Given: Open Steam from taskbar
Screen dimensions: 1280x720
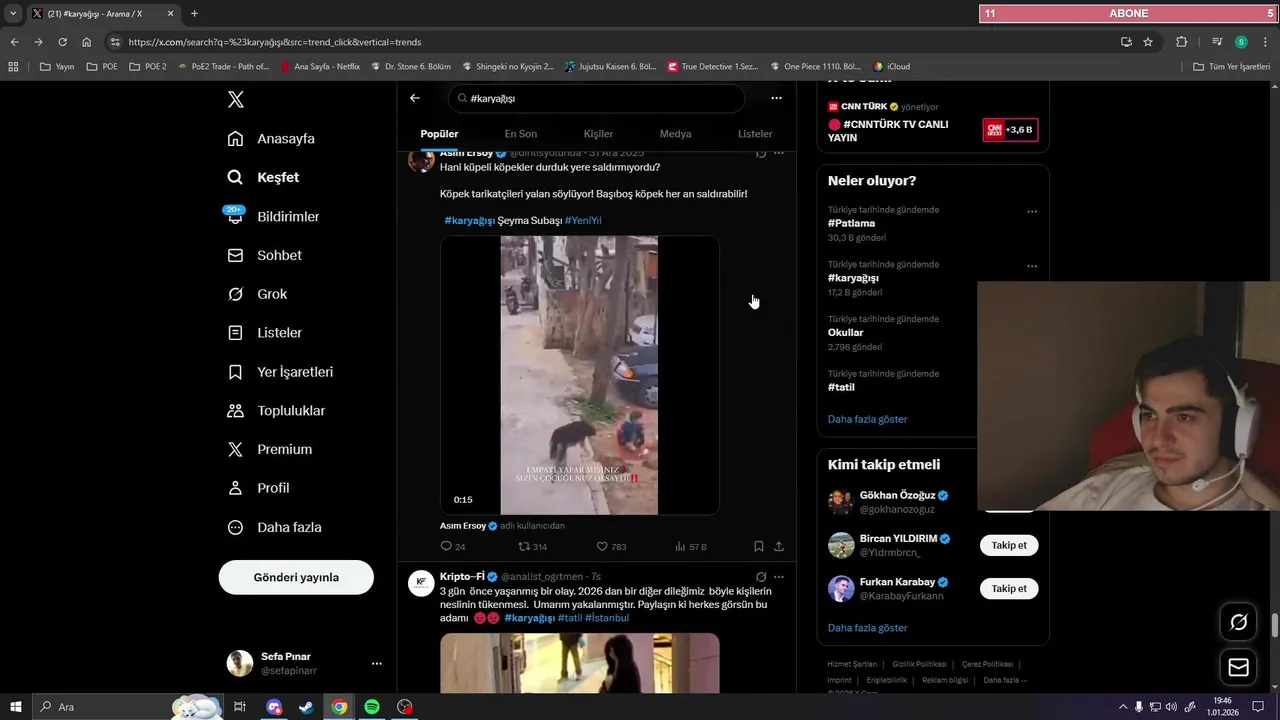Looking at the screenshot, I should coord(306,707).
